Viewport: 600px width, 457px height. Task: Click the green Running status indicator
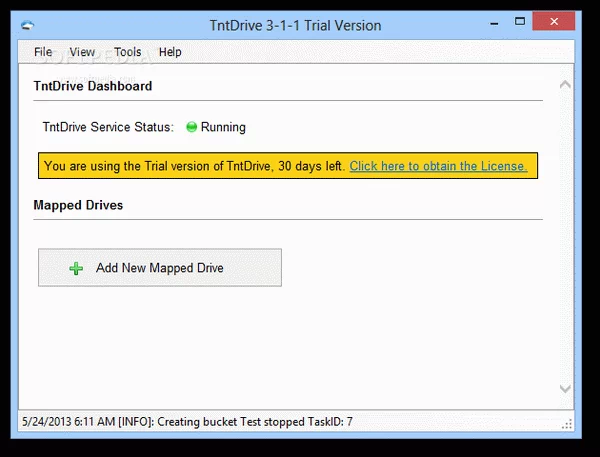click(x=191, y=127)
